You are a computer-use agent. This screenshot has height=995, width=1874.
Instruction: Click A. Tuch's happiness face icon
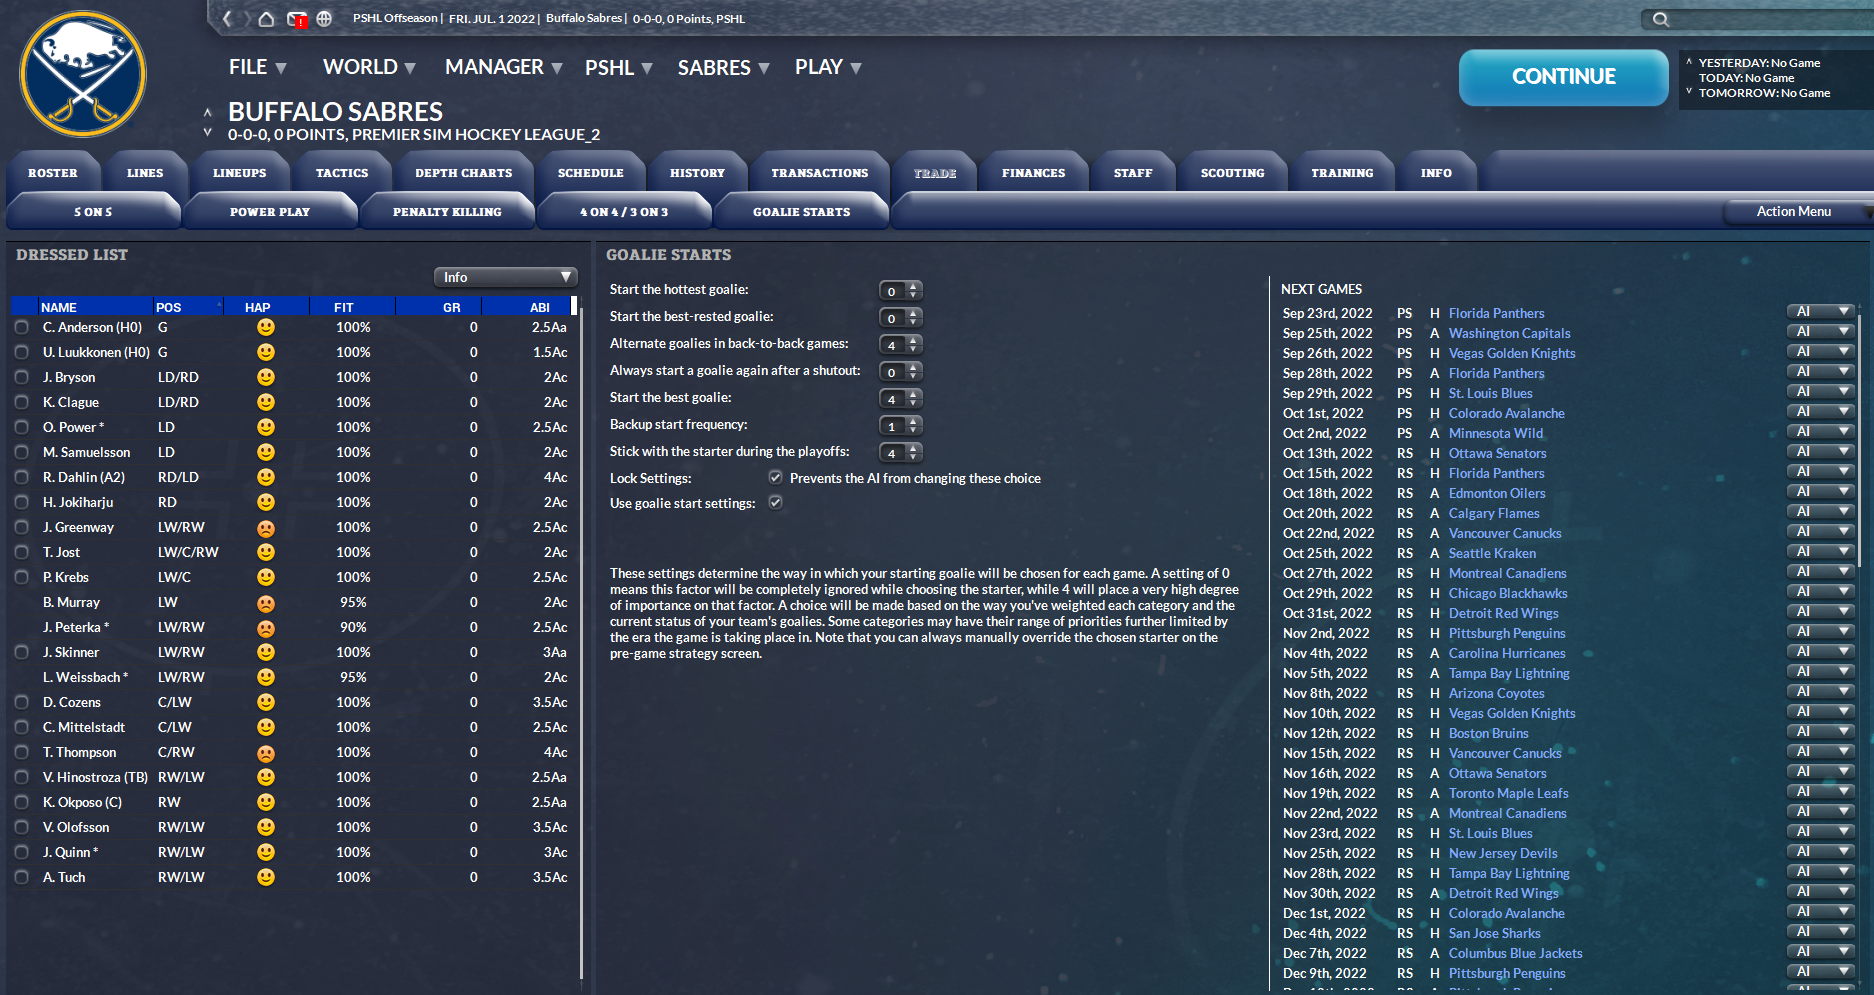266,877
